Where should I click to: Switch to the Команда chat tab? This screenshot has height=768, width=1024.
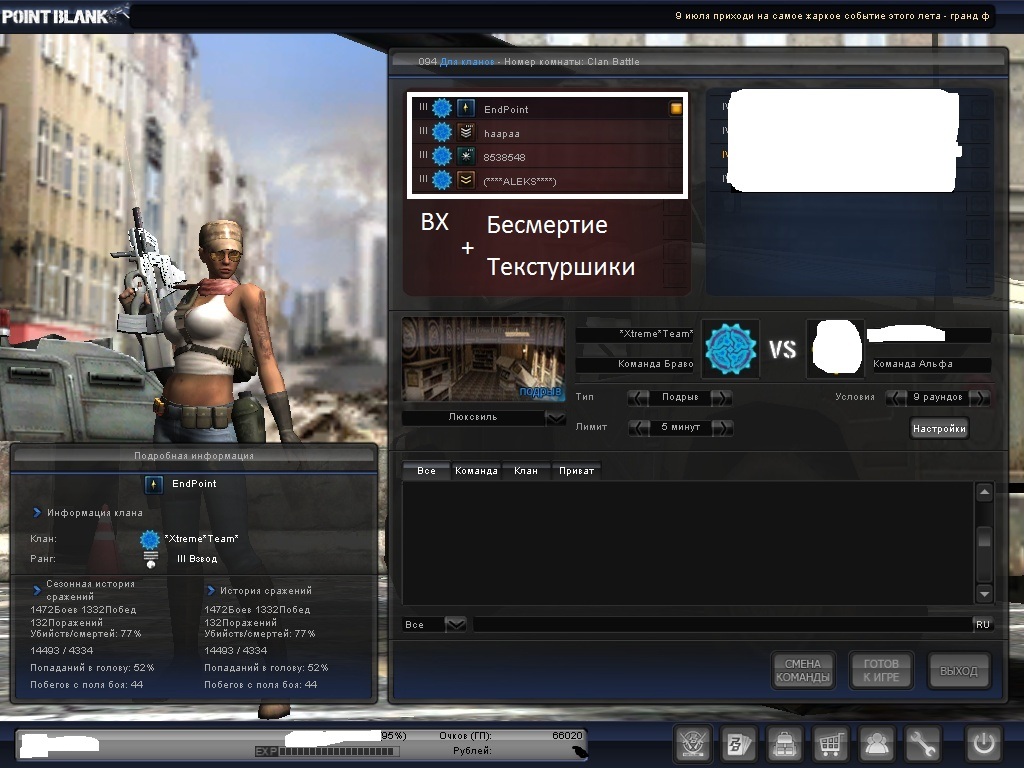click(x=476, y=470)
